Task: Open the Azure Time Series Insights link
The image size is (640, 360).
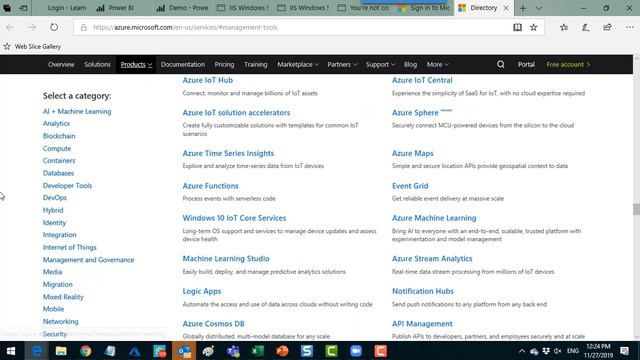Action: pyautogui.click(x=228, y=153)
